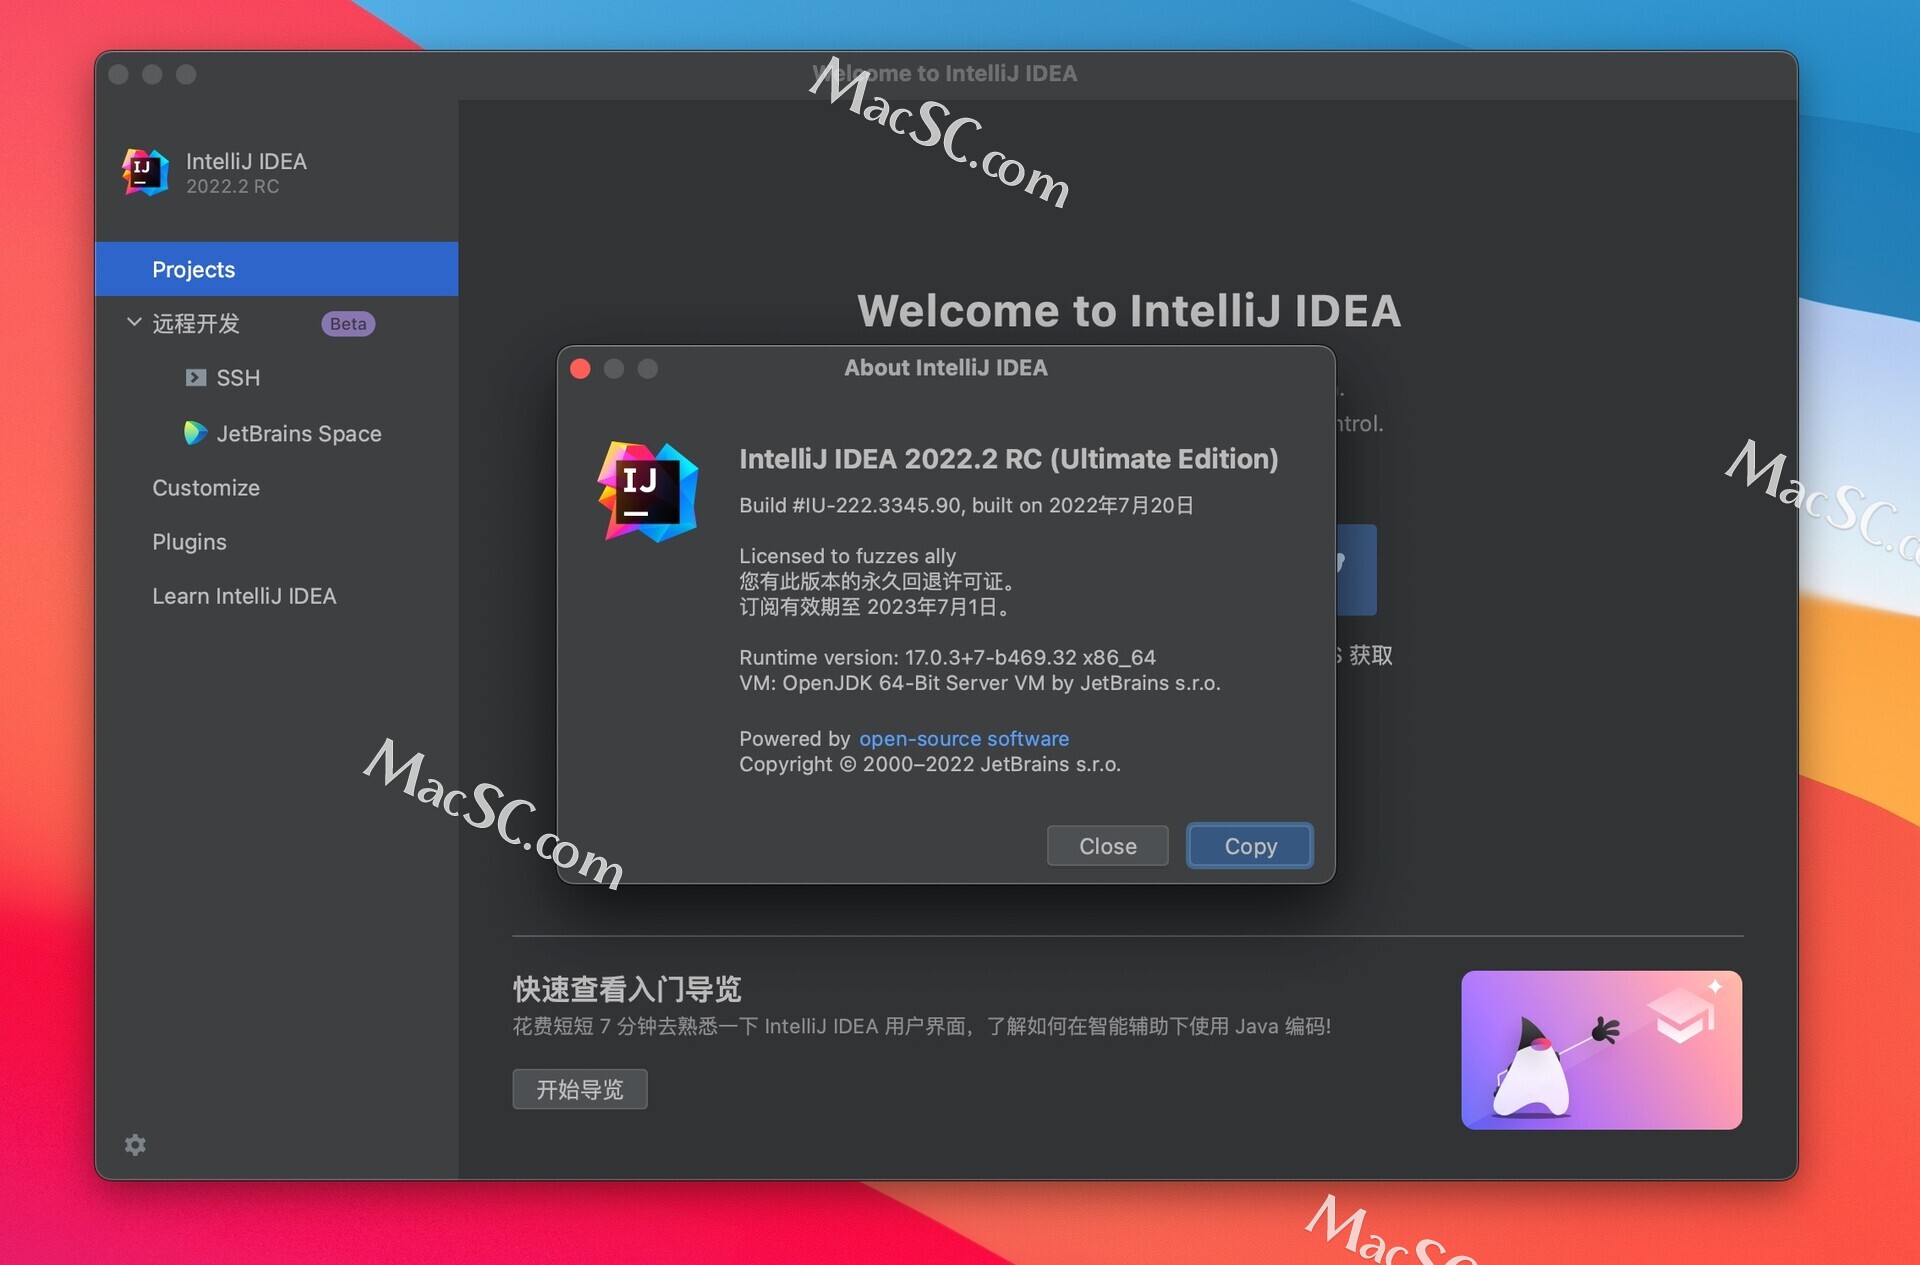Screen dimensions: 1920x1265
Task: Click the Duke onboarding tour illustration
Action: [1601, 1050]
